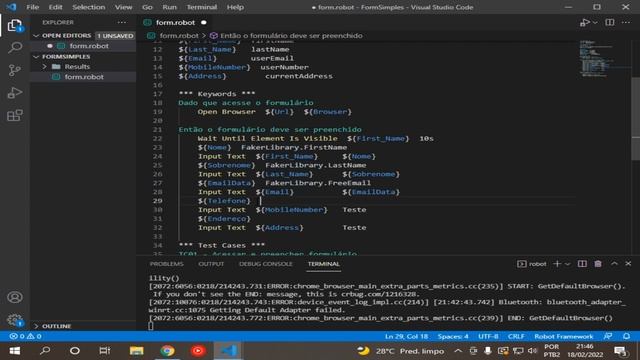Select the form.robot editor tab

pyautogui.click(x=176, y=22)
